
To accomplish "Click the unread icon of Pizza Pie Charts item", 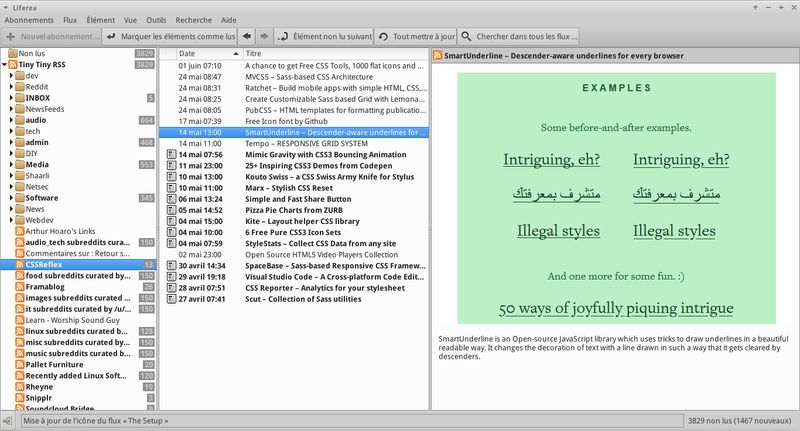I will pyautogui.click(x=171, y=210).
